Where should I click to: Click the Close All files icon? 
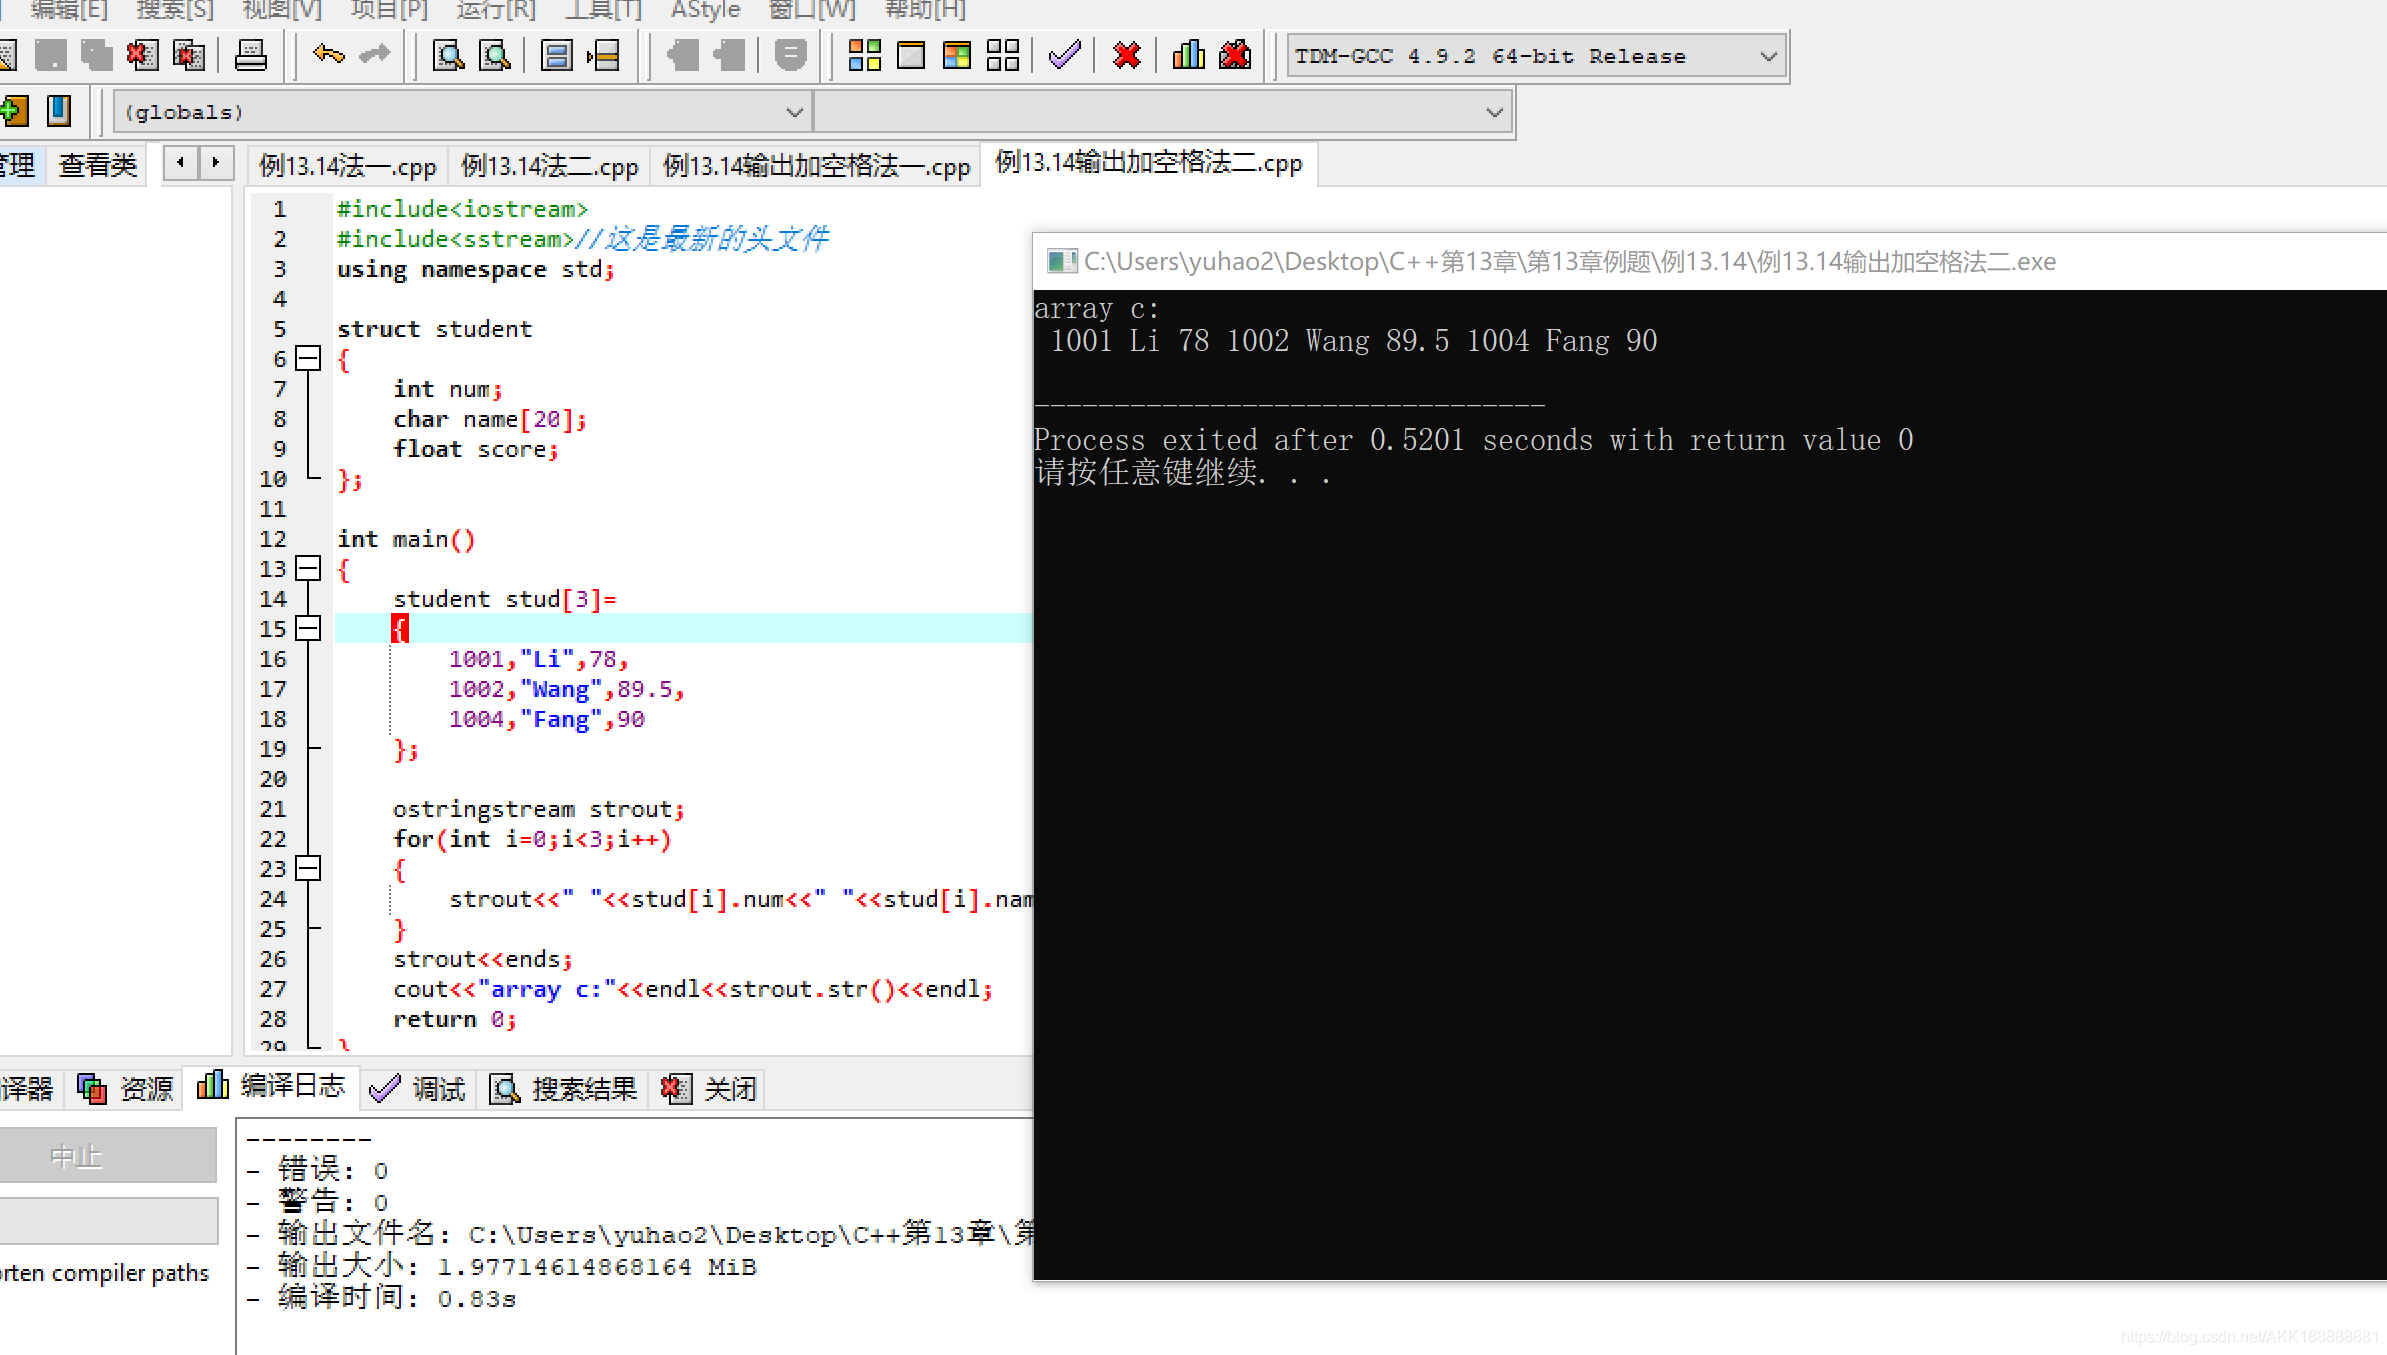tap(188, 55)
